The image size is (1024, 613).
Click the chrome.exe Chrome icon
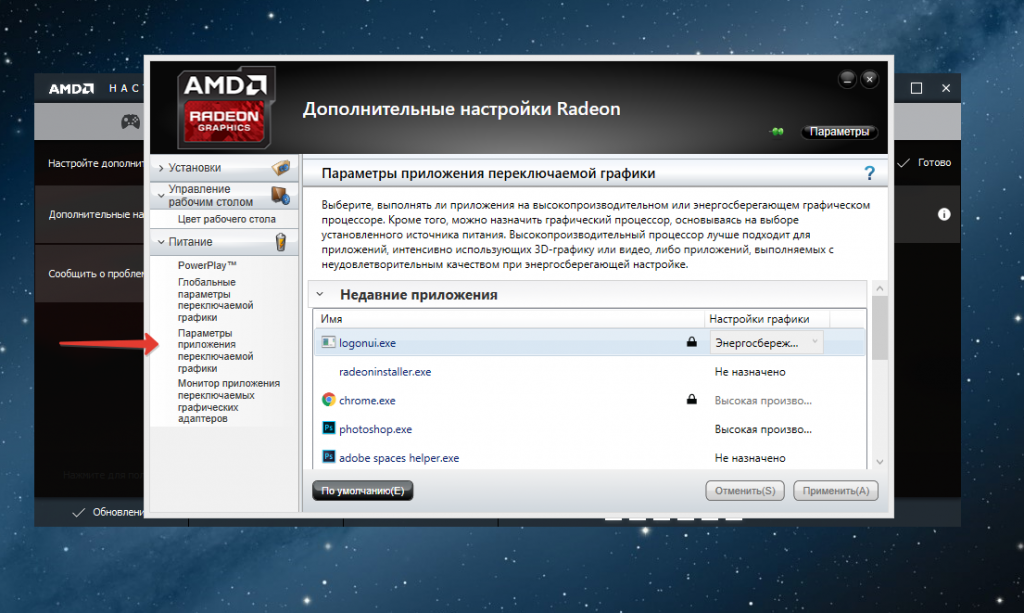tap(328, 400)
